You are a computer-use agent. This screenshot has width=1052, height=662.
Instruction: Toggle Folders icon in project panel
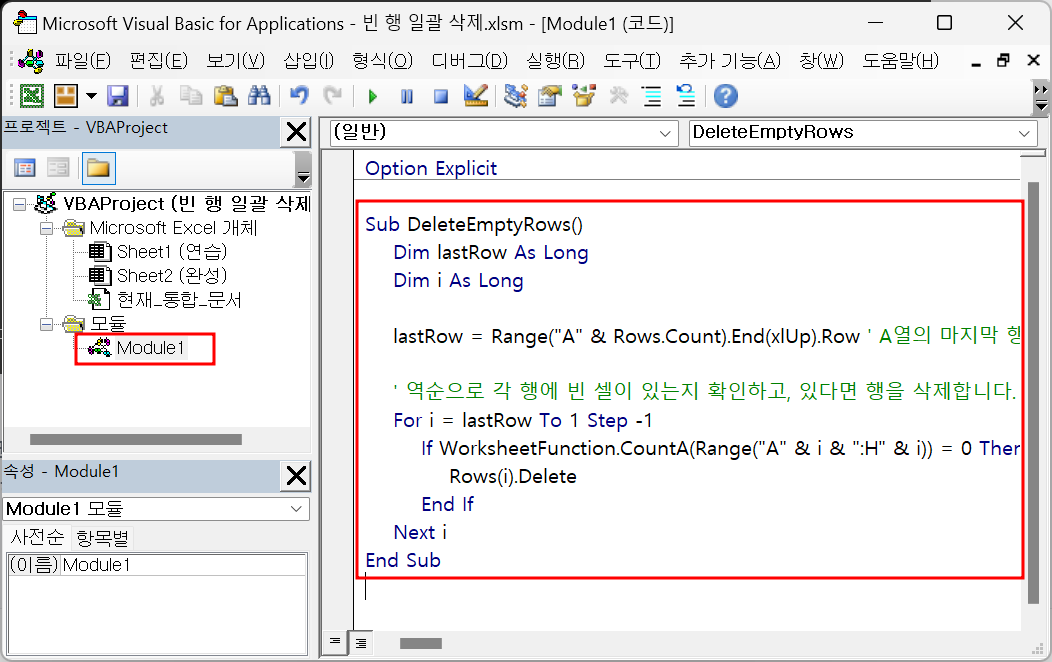99,168
